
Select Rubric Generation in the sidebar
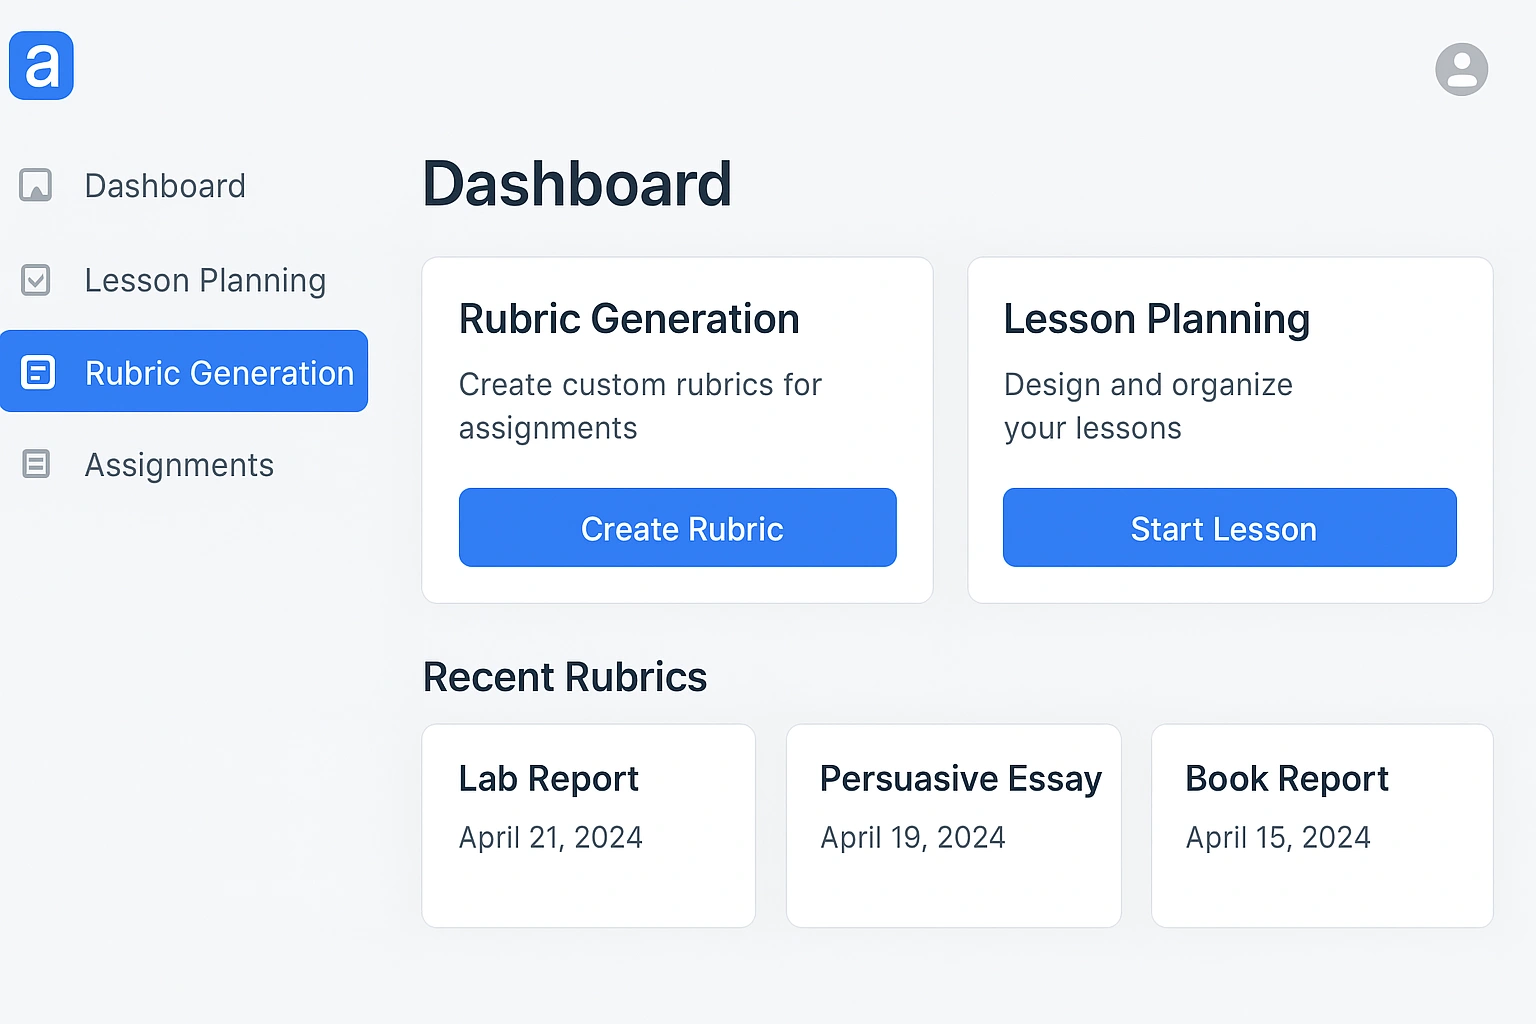(219, 373)
